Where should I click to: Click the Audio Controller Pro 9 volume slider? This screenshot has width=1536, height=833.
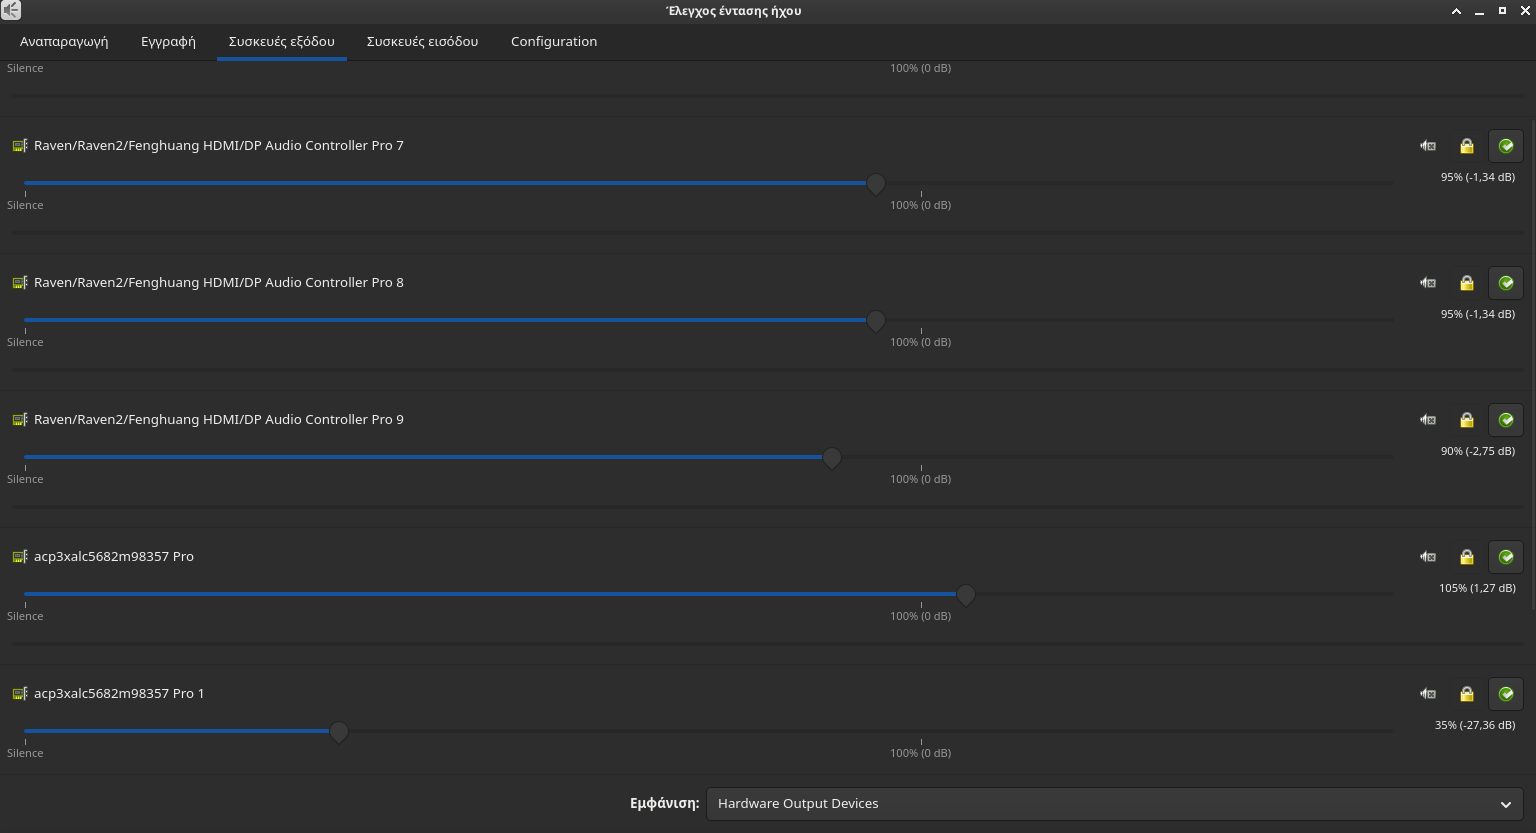point(708,457)
